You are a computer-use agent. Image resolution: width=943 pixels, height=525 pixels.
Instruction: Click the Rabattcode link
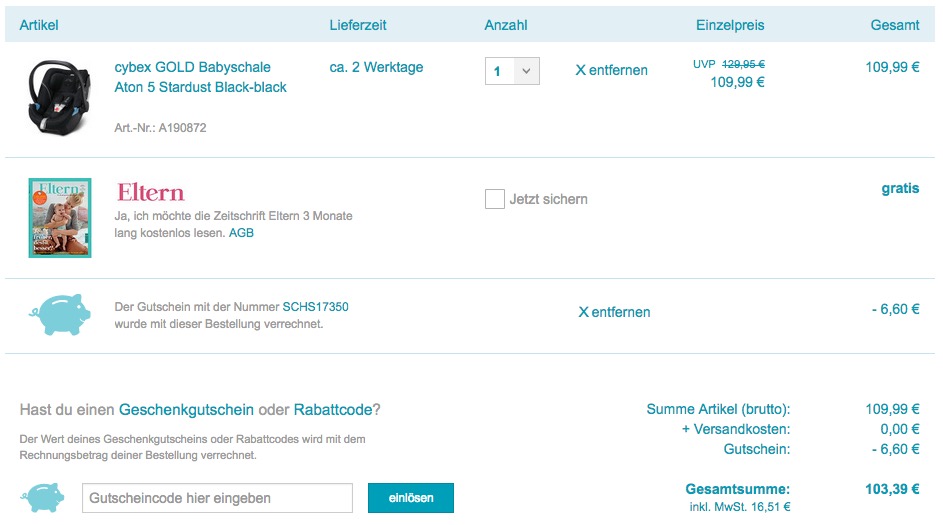(332, 410)
